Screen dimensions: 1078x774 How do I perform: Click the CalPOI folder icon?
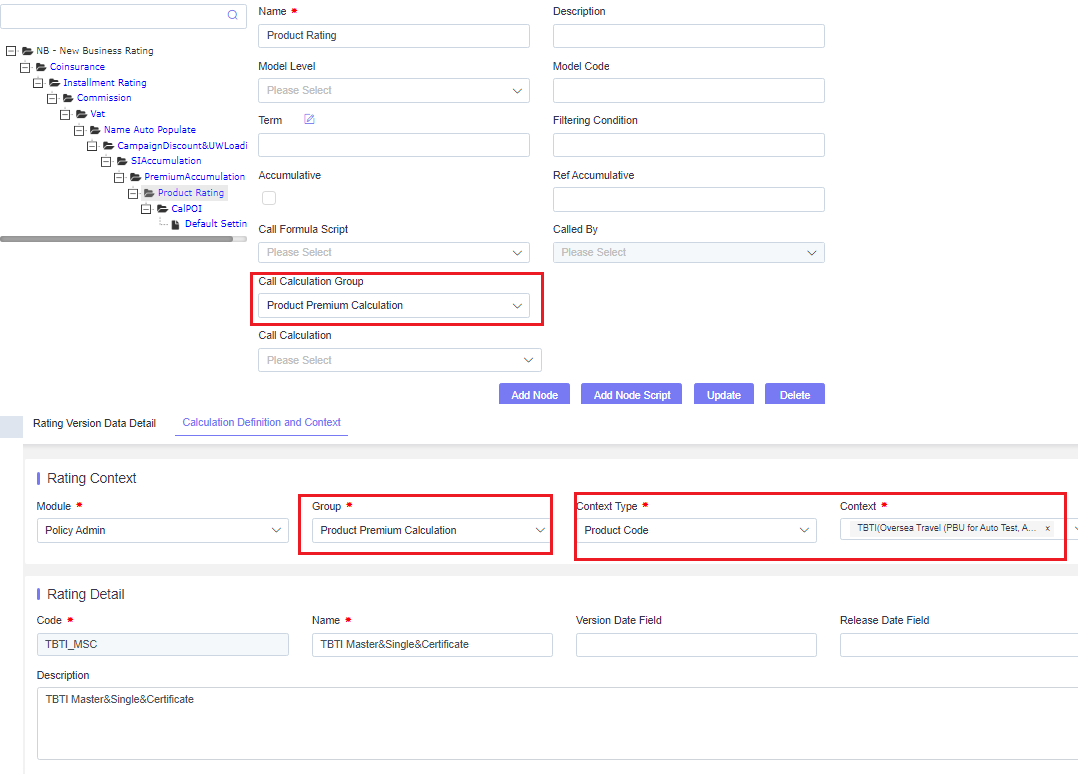(x=163, y=208)
